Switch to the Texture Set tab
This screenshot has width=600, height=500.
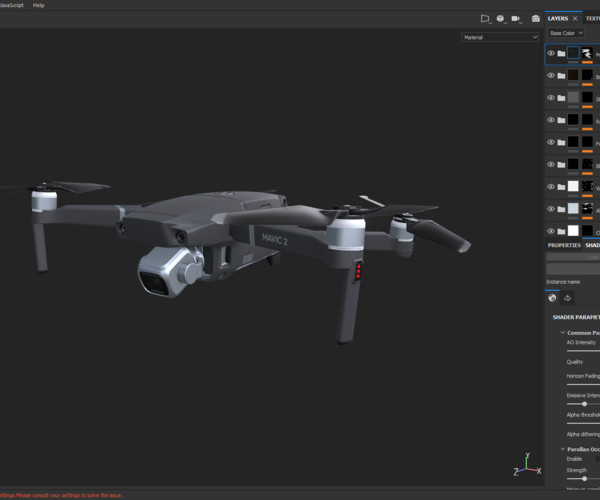(592, 18)
